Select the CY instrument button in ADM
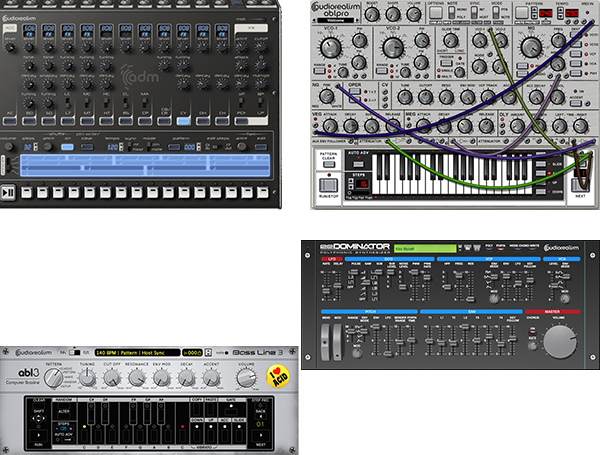Screen dimensions: 600x455 183,121
